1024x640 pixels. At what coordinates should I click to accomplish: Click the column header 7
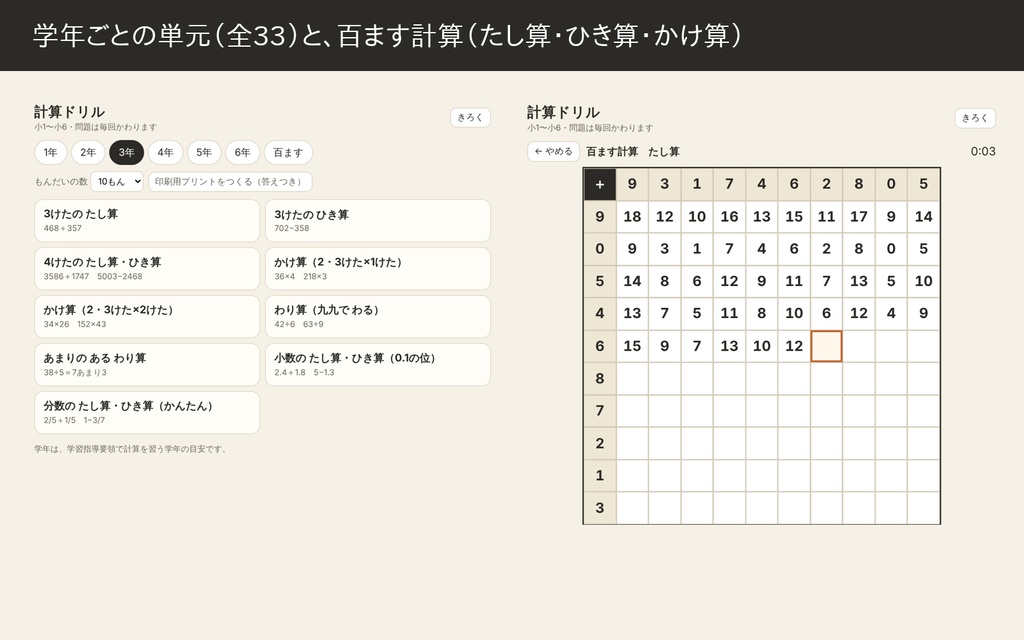(x=729, y=184)
